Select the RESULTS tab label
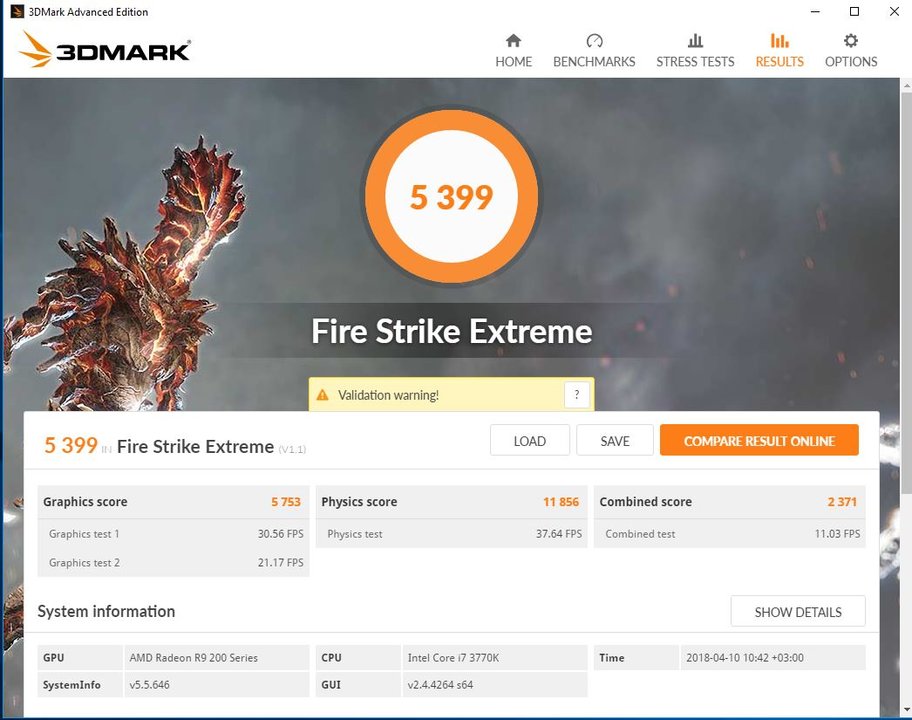 779,62
